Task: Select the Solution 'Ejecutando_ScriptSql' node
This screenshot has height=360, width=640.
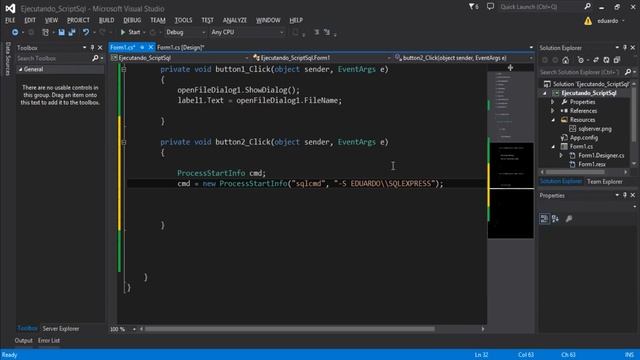Action: click(586, 84)
